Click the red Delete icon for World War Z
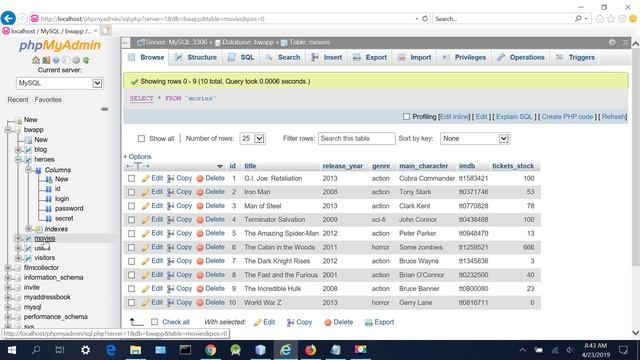640x360 pixels. [200, 303]
